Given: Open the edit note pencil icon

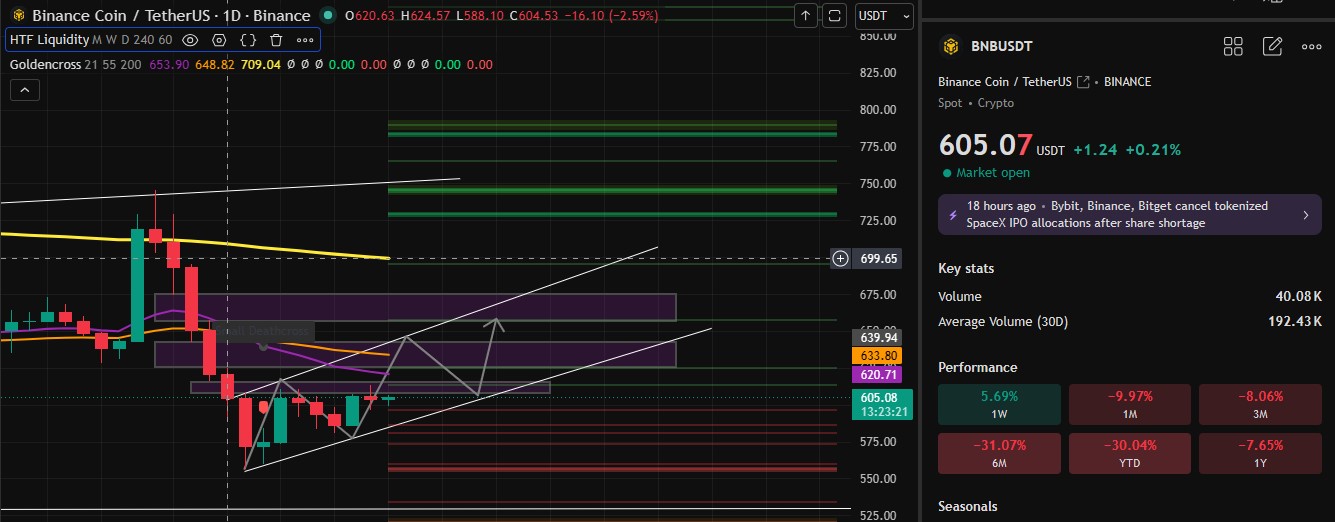Looking at the screenshot, I should pos(1272,46).
